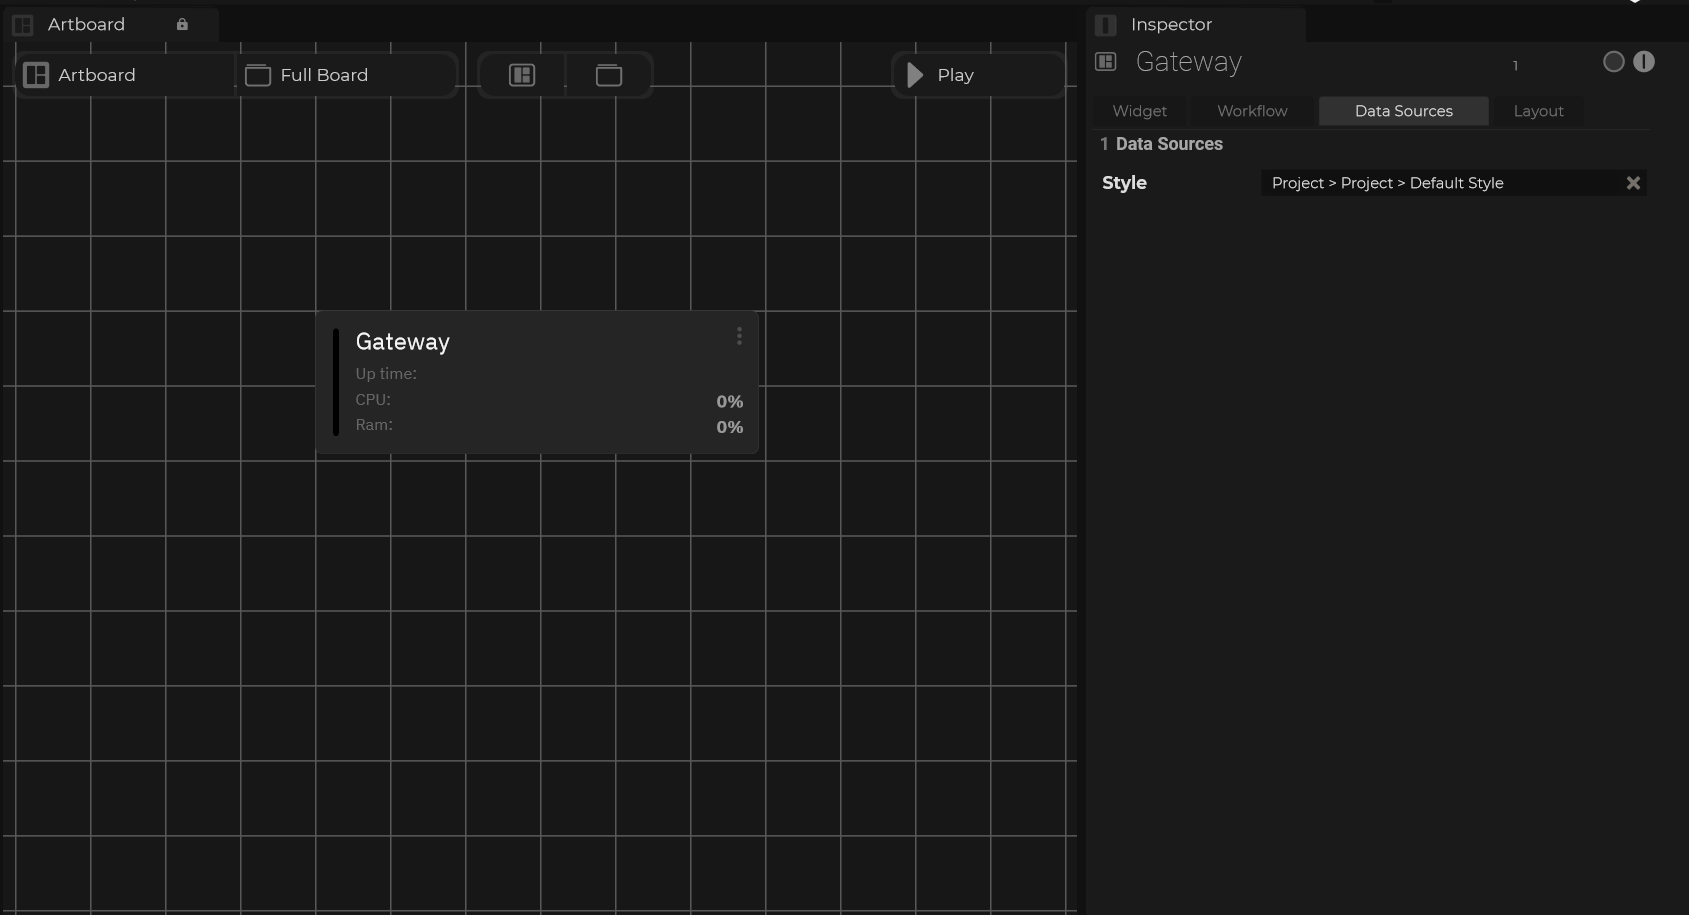Viewport: 1689px width, 915px height.
Task: Clear the Default Style data source
Action: point(1633,183)
